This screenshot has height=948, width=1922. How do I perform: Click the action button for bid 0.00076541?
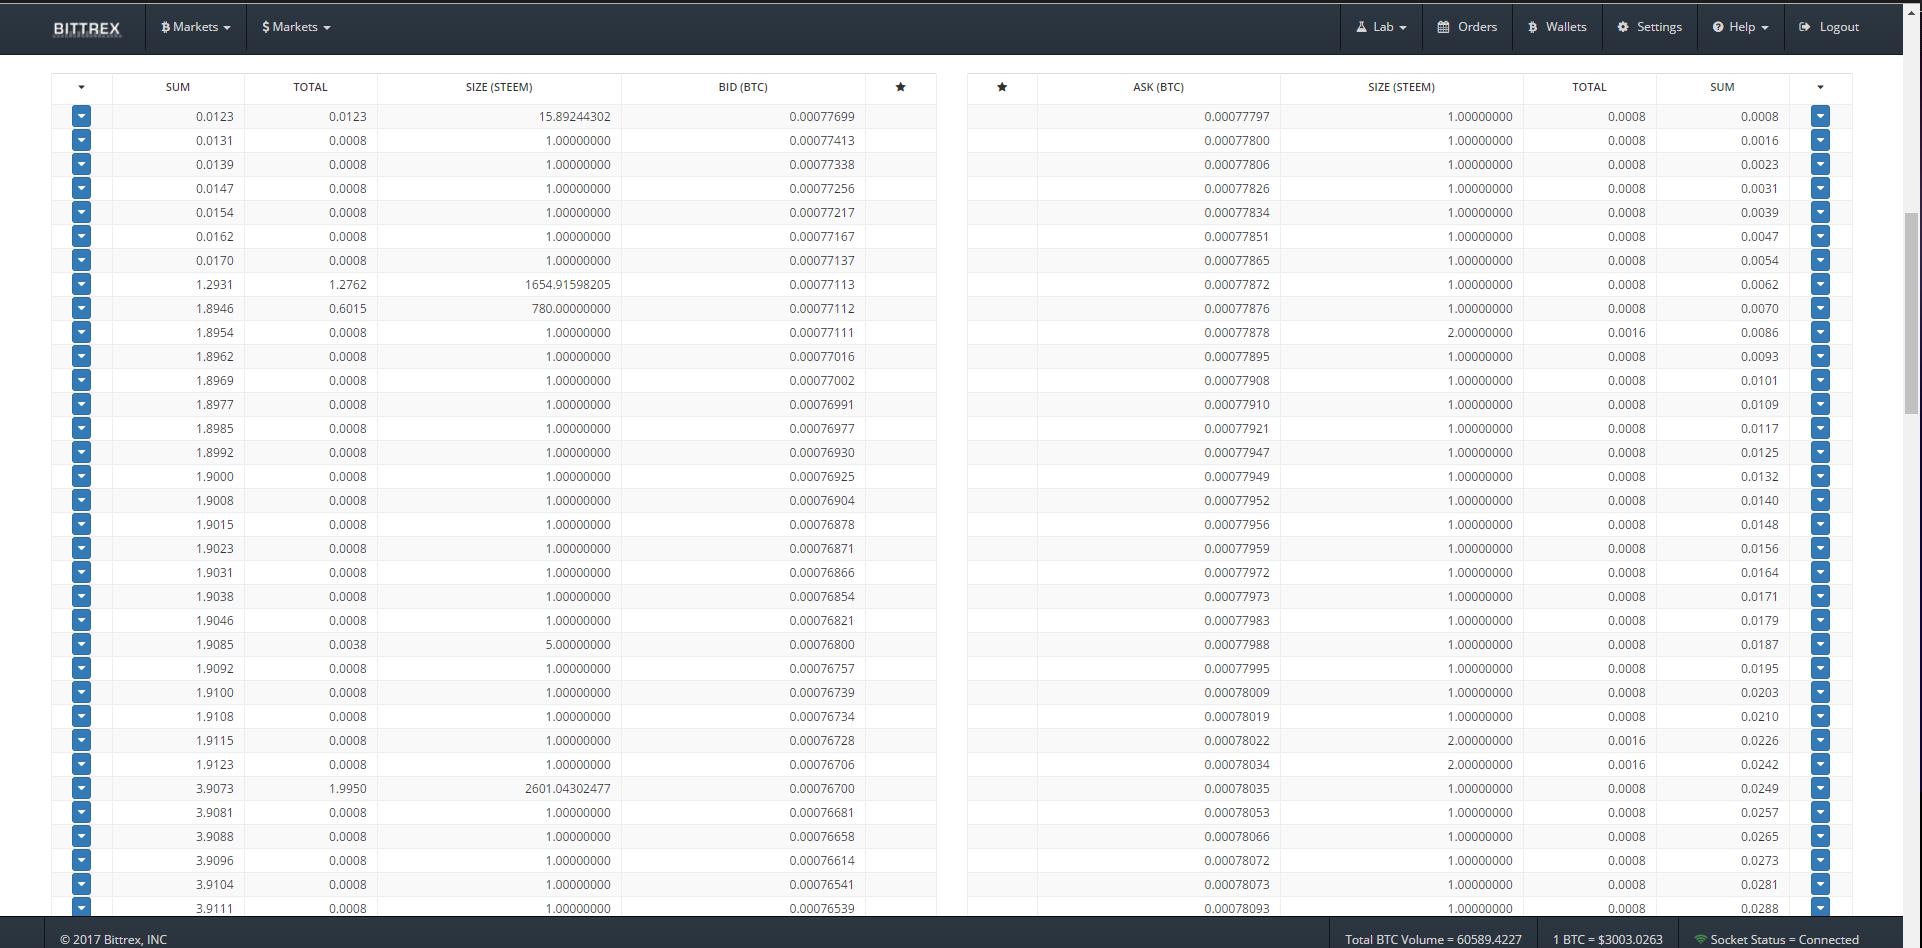(x=82, y=884)
